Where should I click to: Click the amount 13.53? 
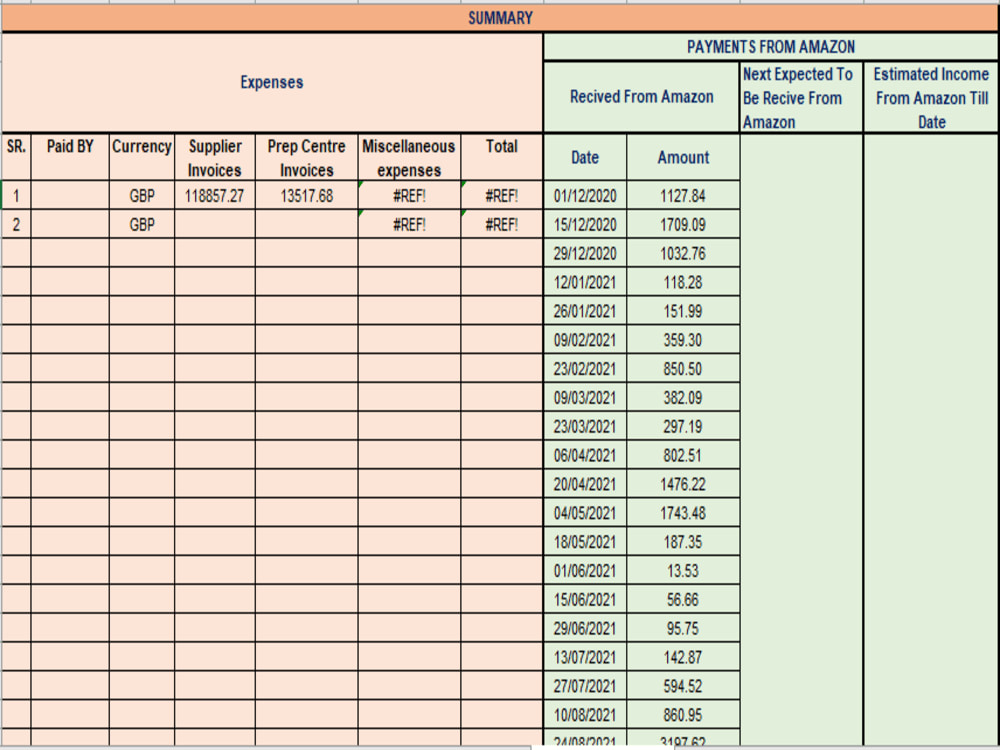683,570
